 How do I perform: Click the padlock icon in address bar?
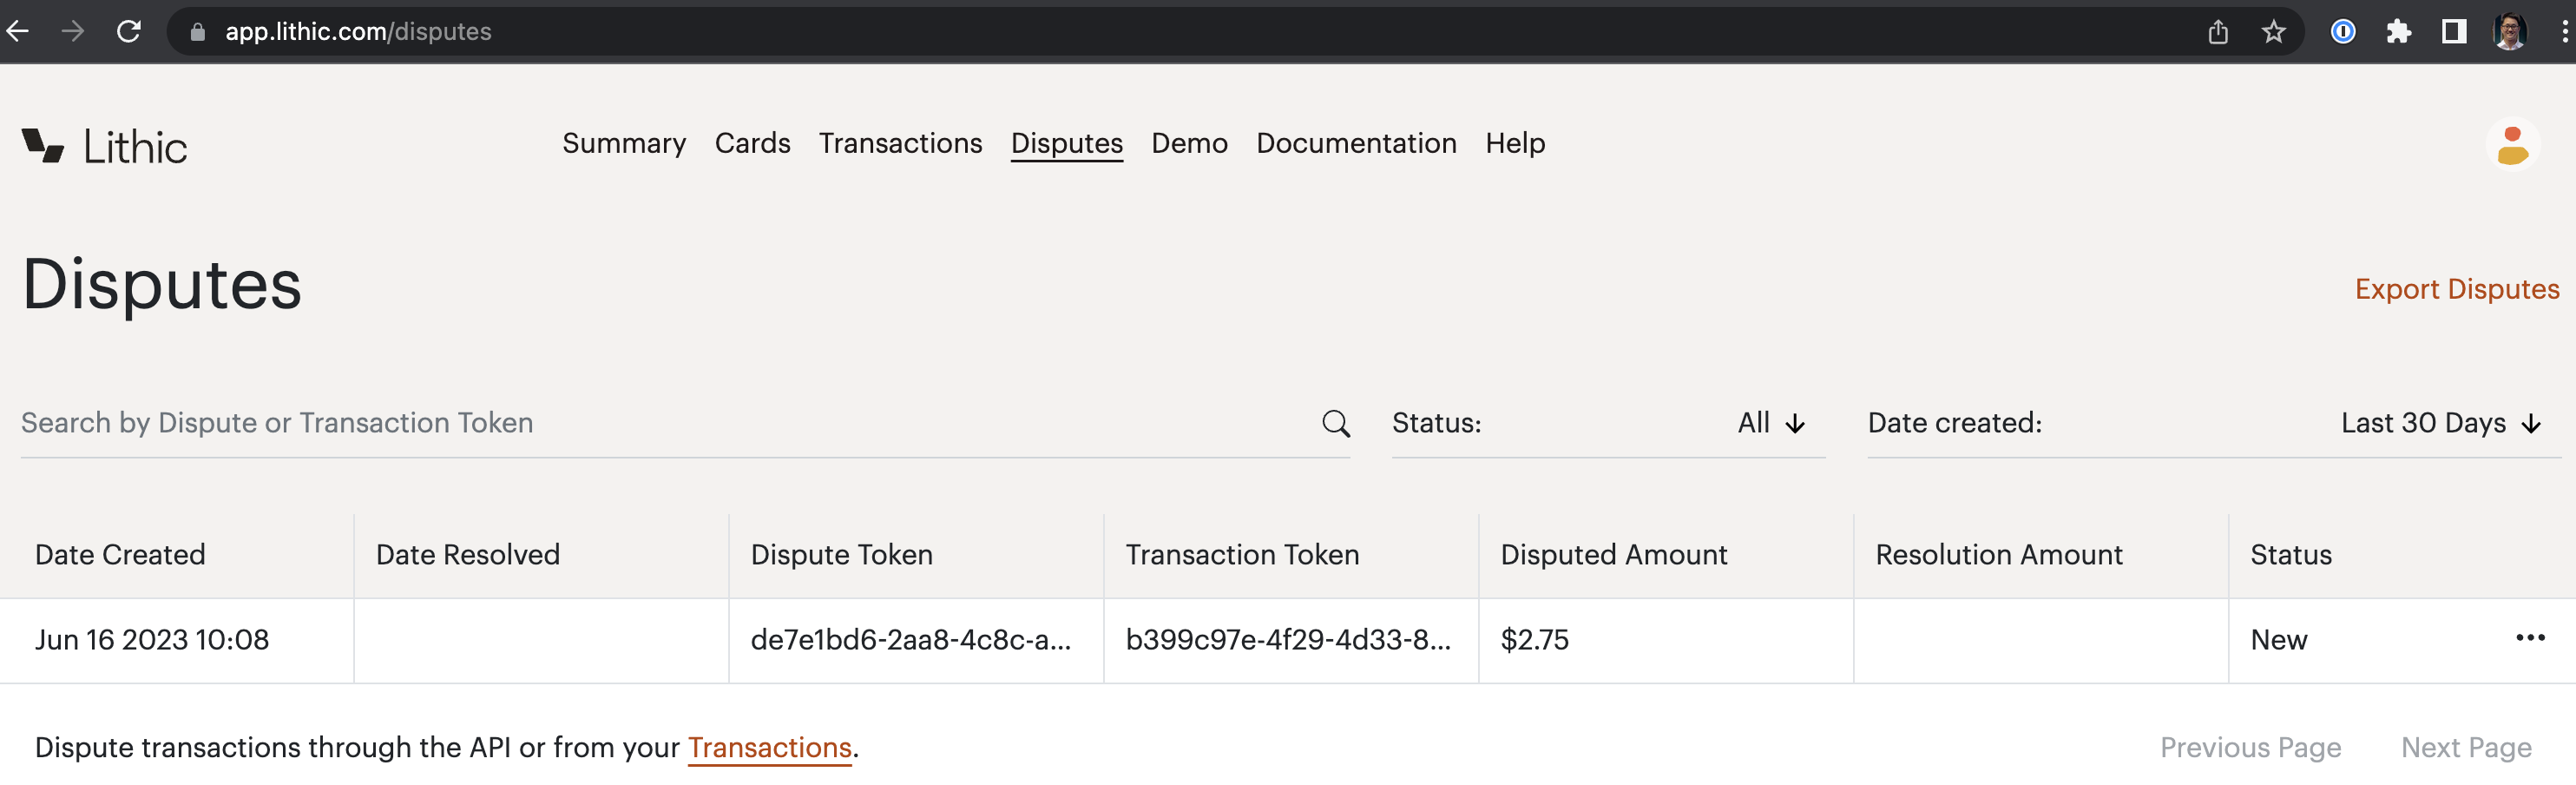click(196, 31)
